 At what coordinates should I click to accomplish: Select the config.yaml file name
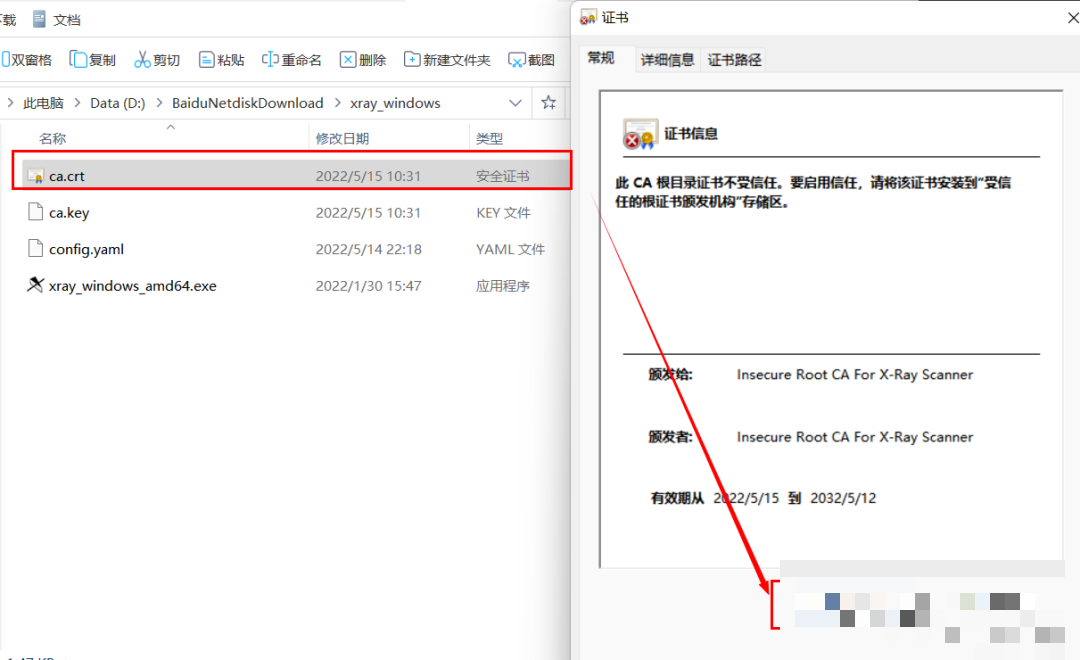coord(86,249)
